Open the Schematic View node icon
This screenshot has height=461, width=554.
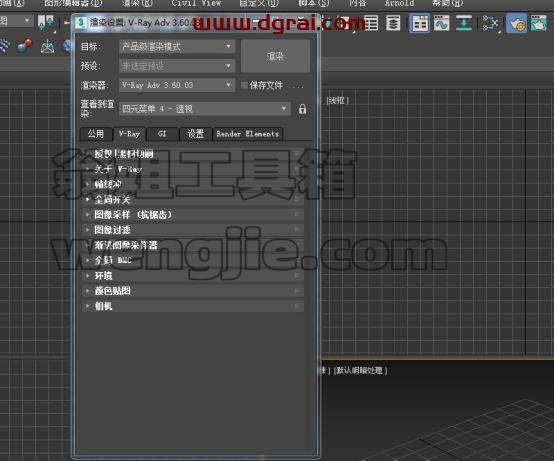(490, 23)
